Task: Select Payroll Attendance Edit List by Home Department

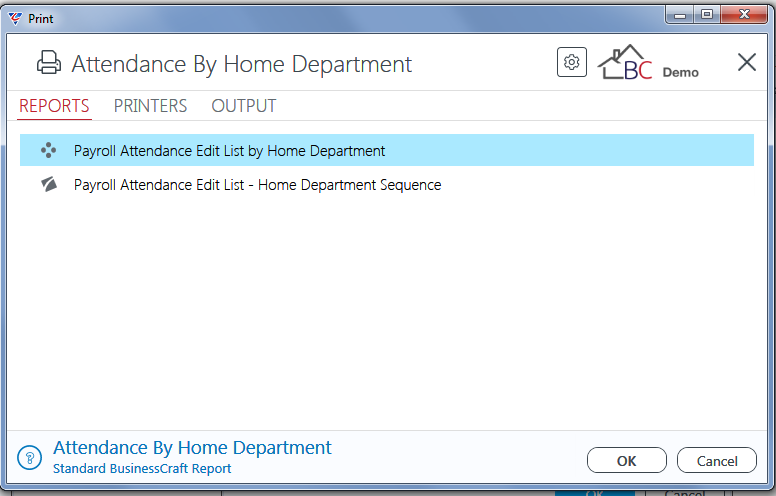Action: point(387,150)
